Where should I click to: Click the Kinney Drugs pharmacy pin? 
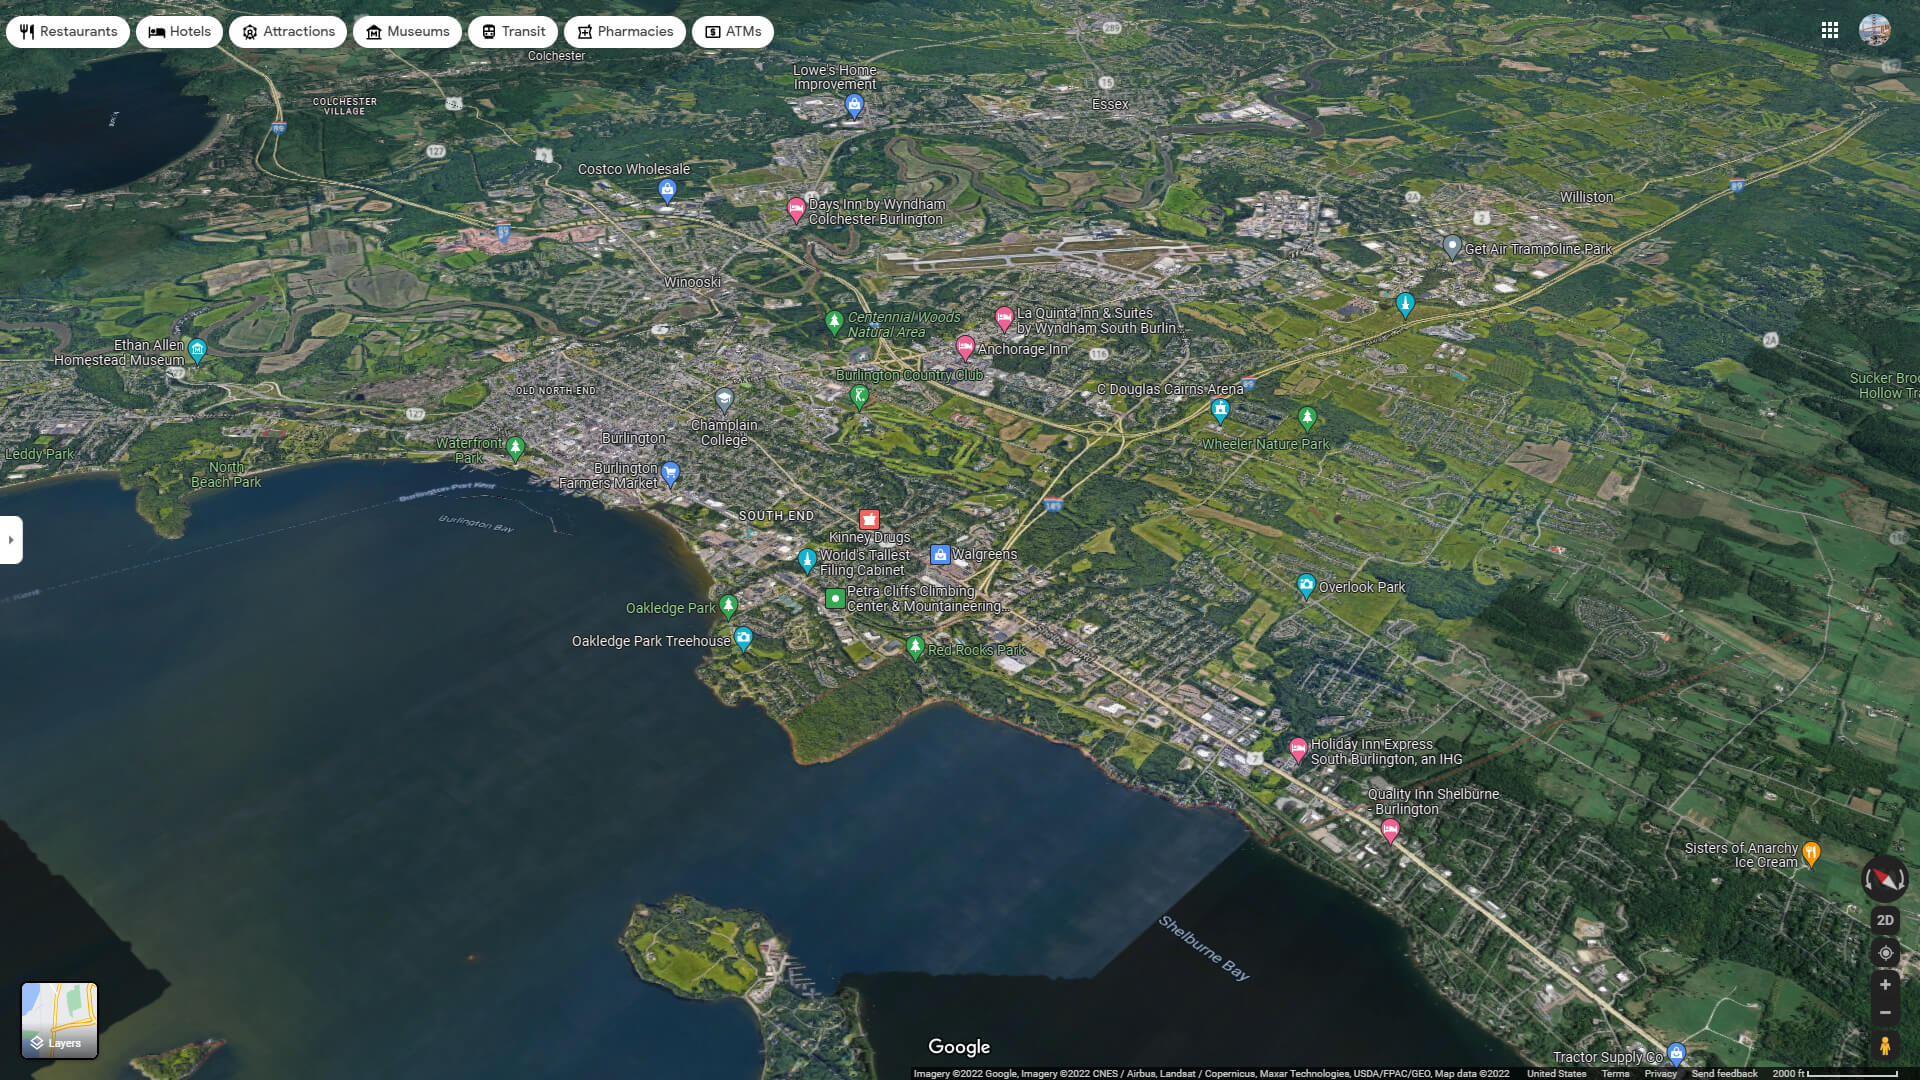click(869, 519)
